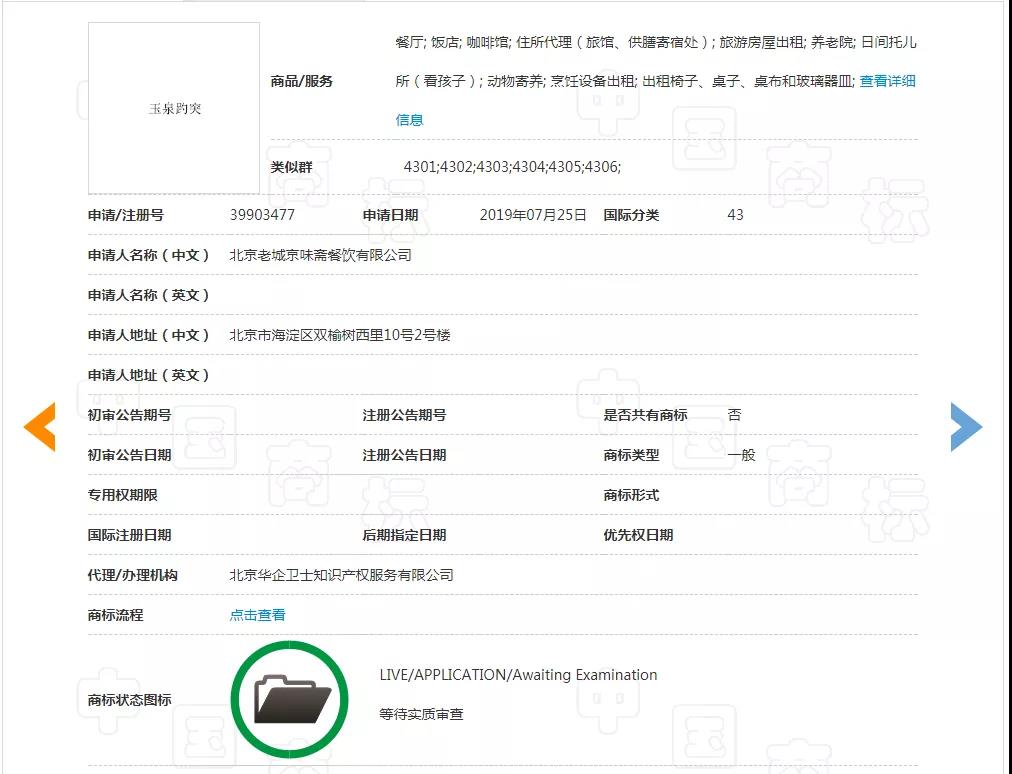Viewport: 1012px width, 774px height.
Task: Go to previous trademark with orange left arrow
Action: pos(40,427)
